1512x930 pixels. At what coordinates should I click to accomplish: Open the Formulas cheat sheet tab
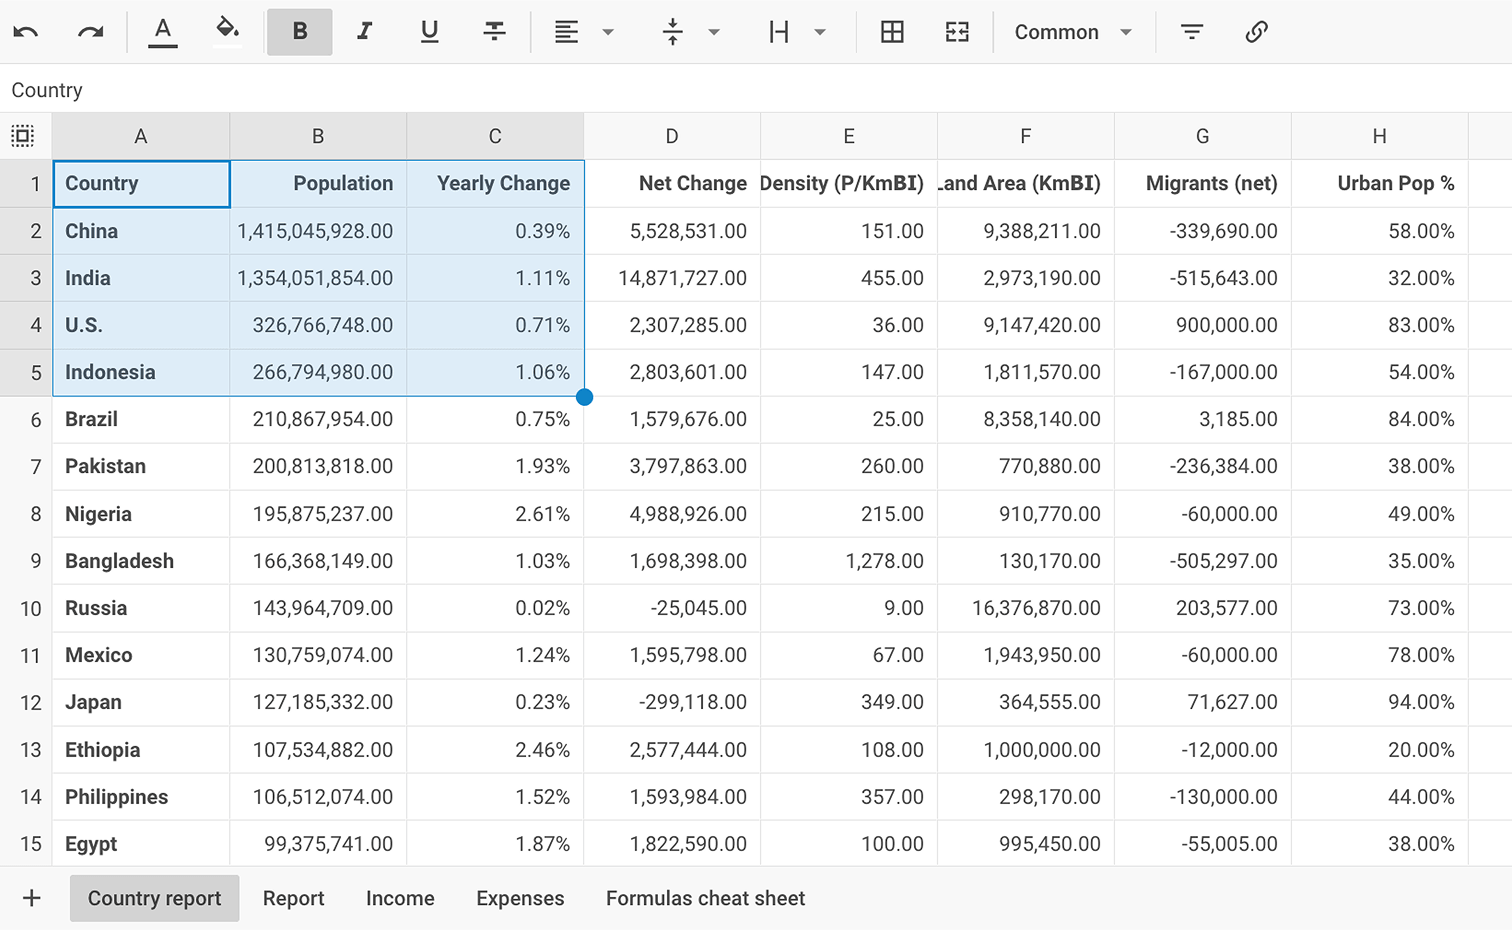pos(705,898)
